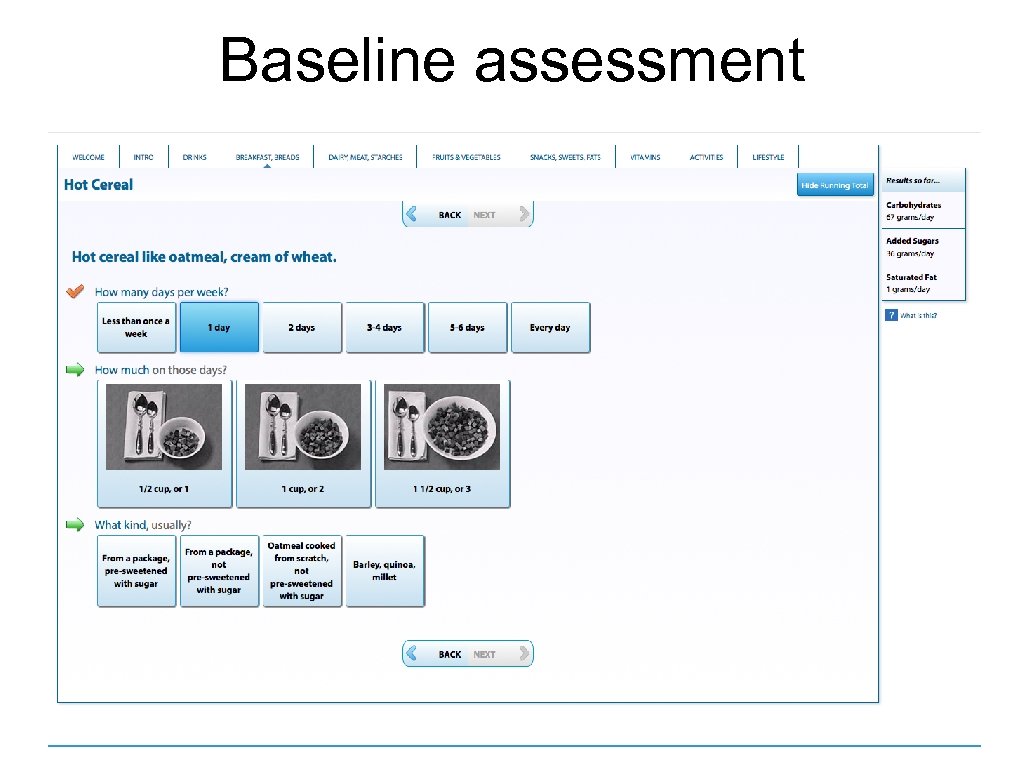Click the left chevron on the bottom navigation bar
Image resolution: width=1024 pixels, height=768 pixels.
tap(412, 653)
